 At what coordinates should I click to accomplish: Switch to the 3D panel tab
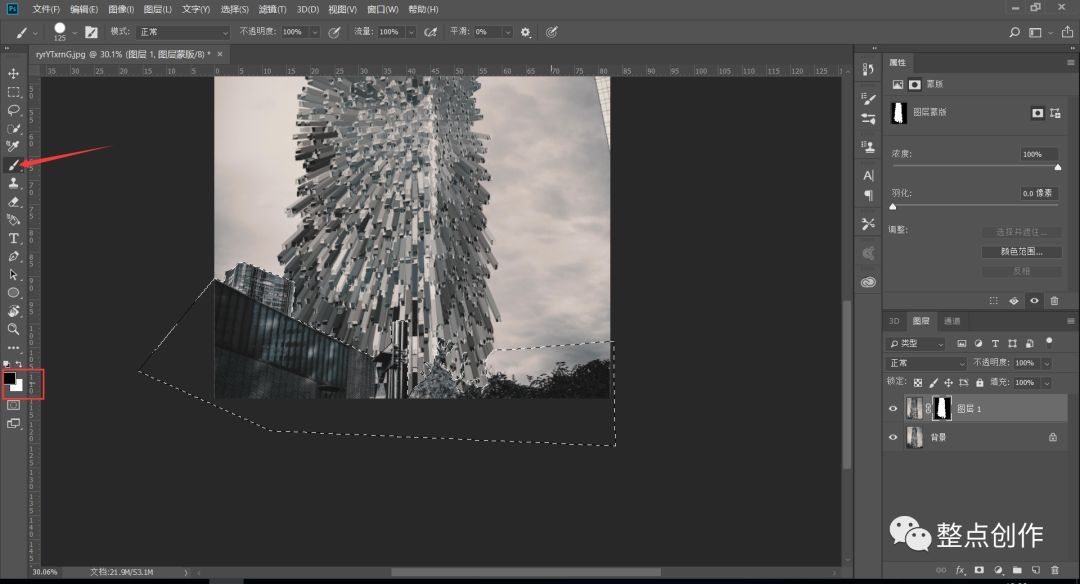[894, 321]
